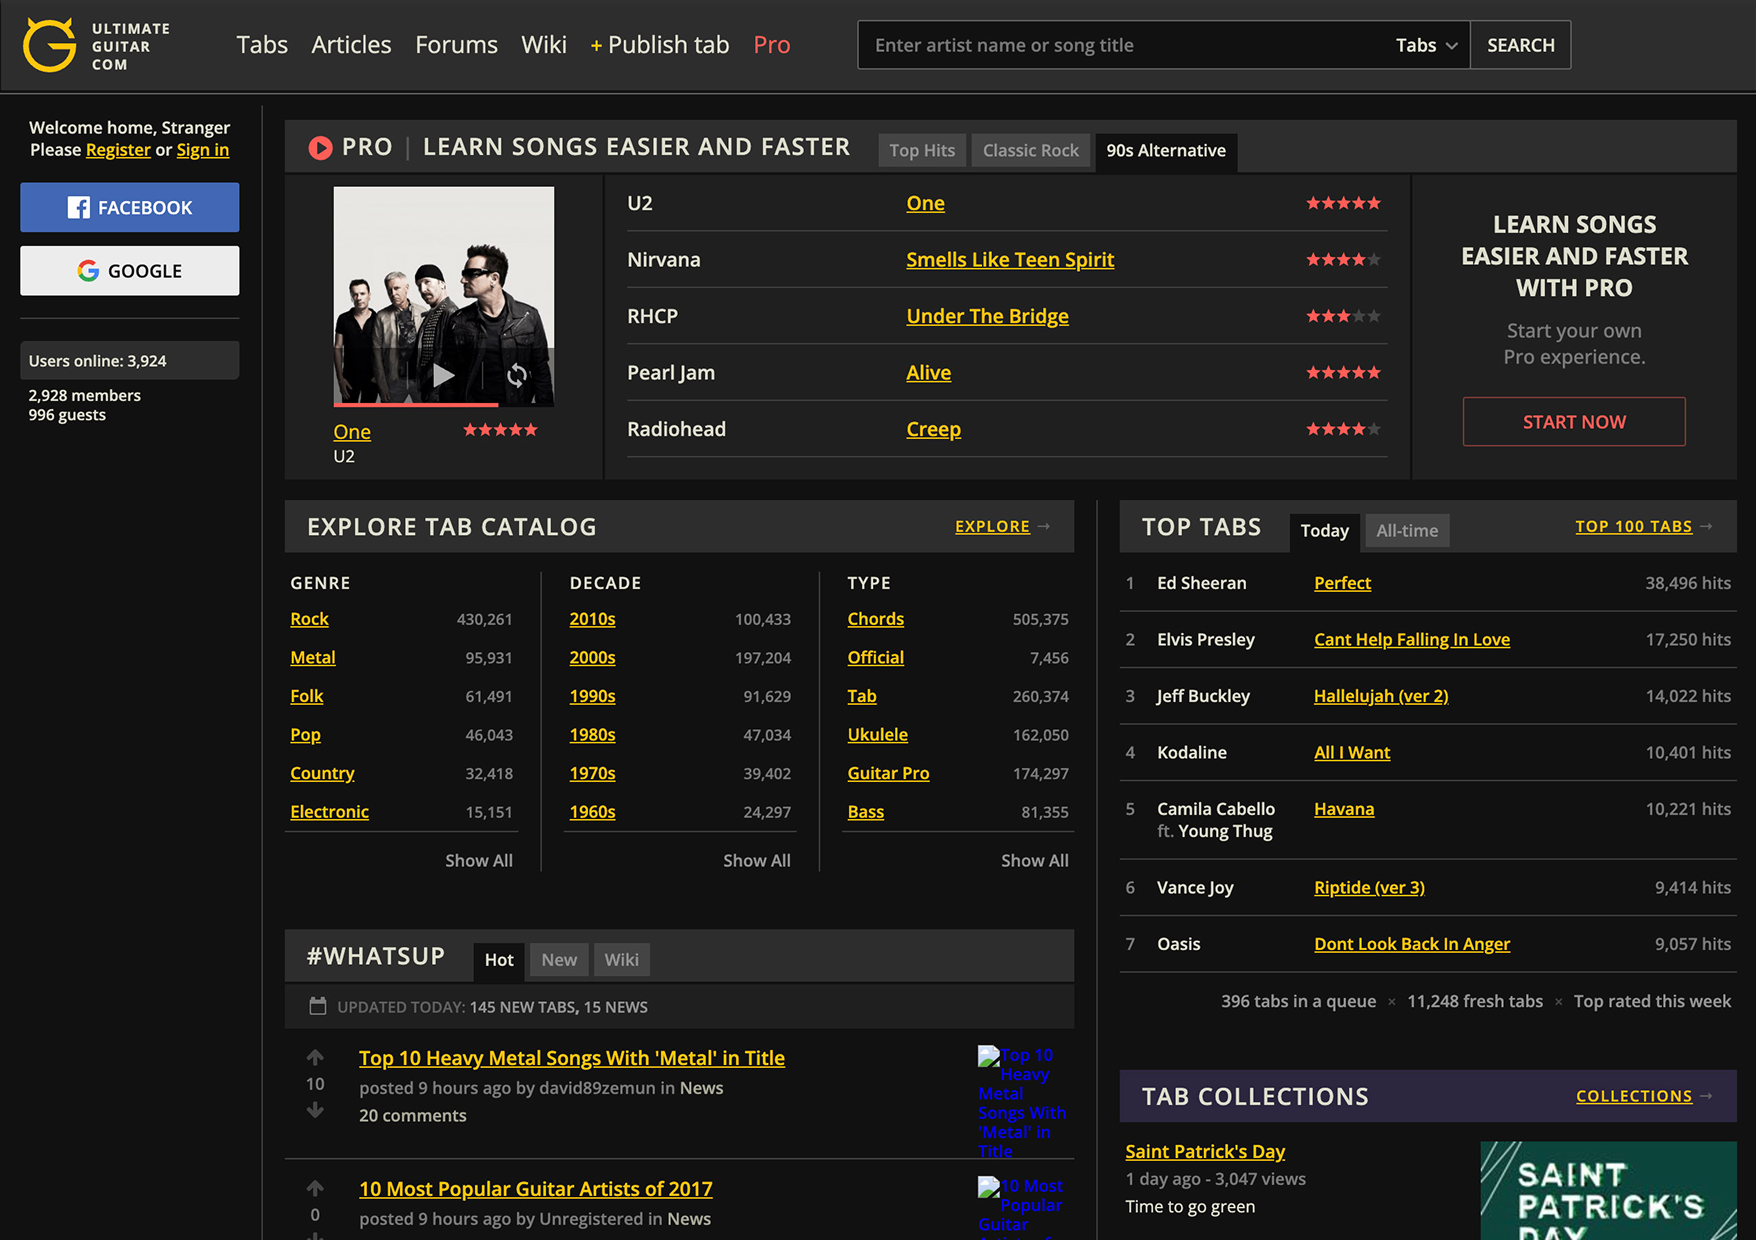Upvote Top 10 Heavy Metal Songs post
Viewport: 1756px width, 1240px height.
point(315,1057)
